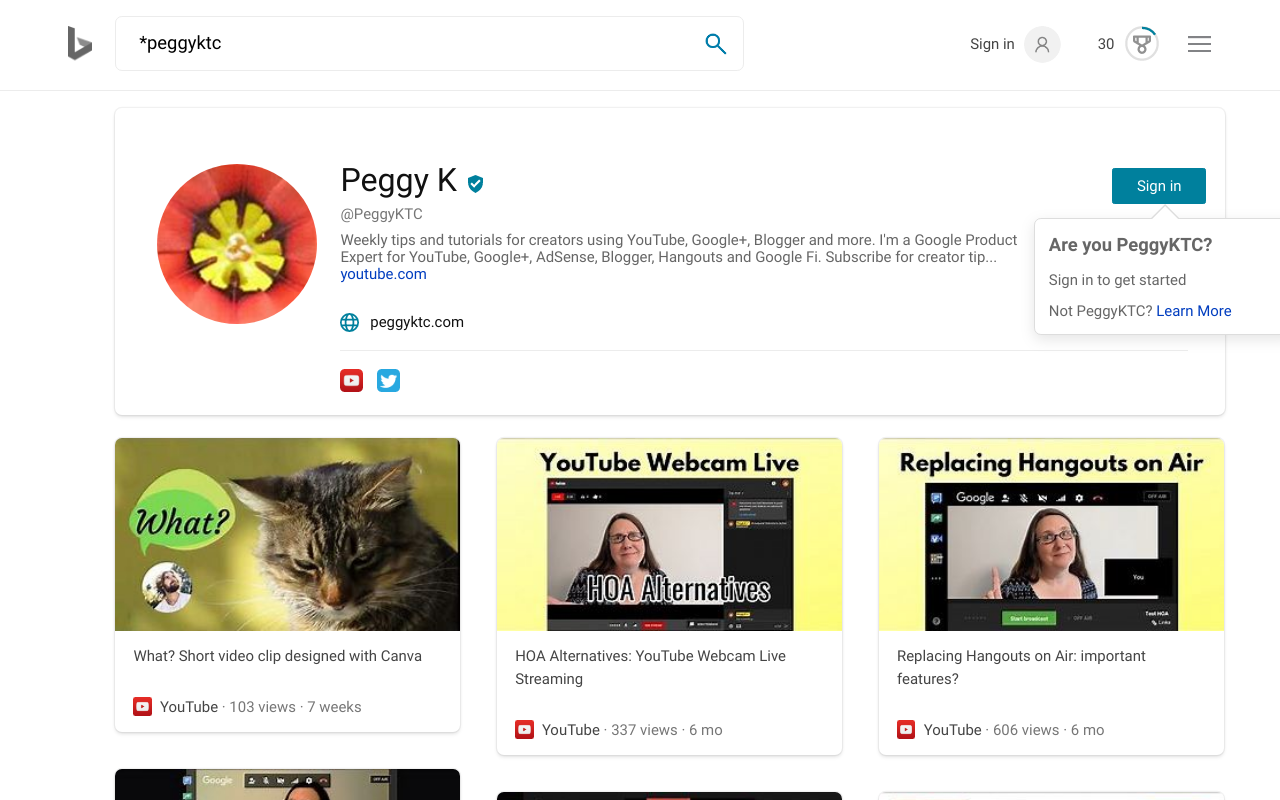Click the verified badge next to Peggy K
Viewport: 1280px width, 800px height.
(x=475, y=183)
